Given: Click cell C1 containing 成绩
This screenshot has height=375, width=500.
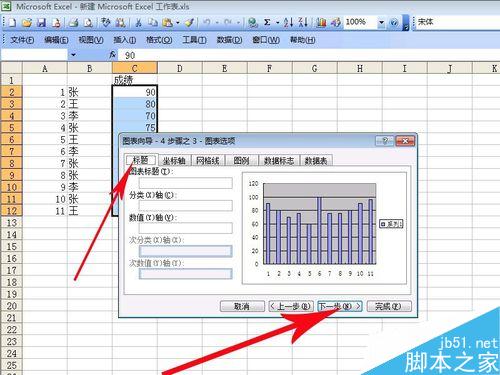Looking at the screenshot, I should tap(135, 80).
